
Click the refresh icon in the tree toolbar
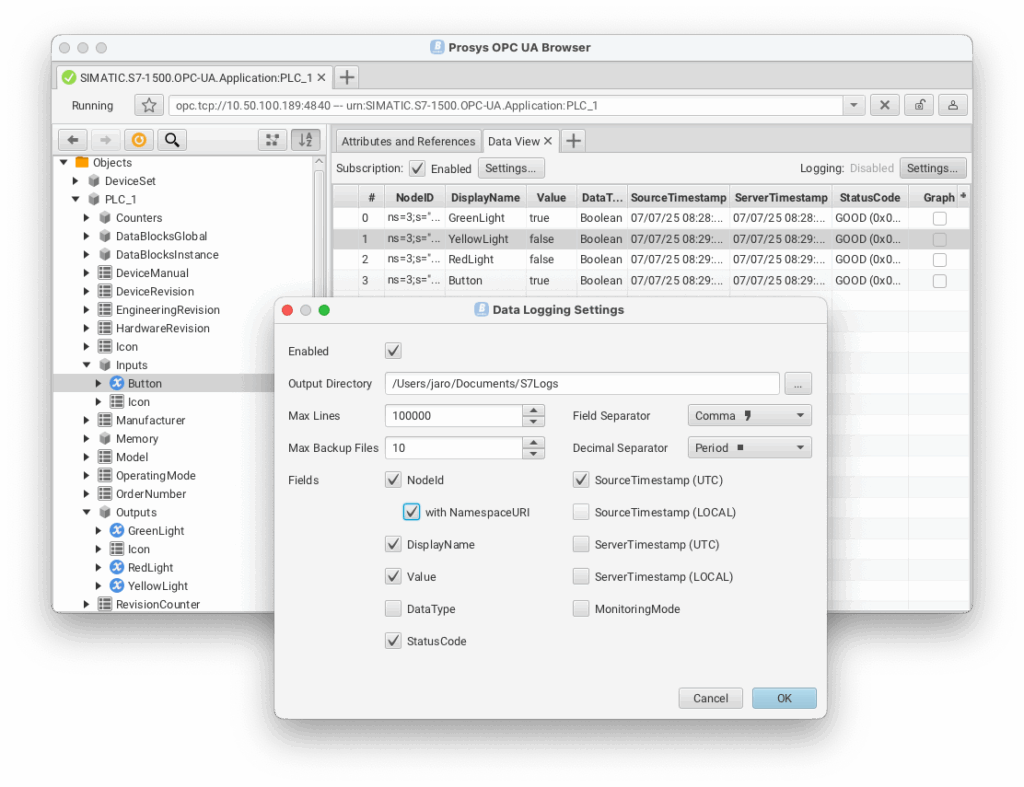click(139, 140)
